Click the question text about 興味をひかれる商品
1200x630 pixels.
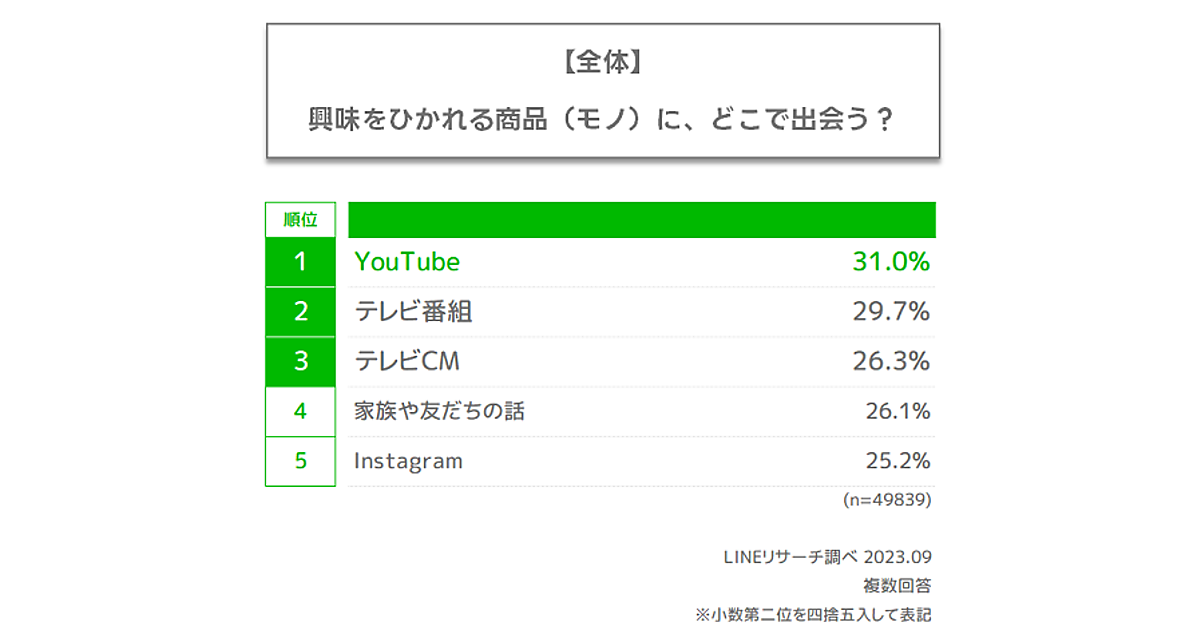(x=602, y=120)
